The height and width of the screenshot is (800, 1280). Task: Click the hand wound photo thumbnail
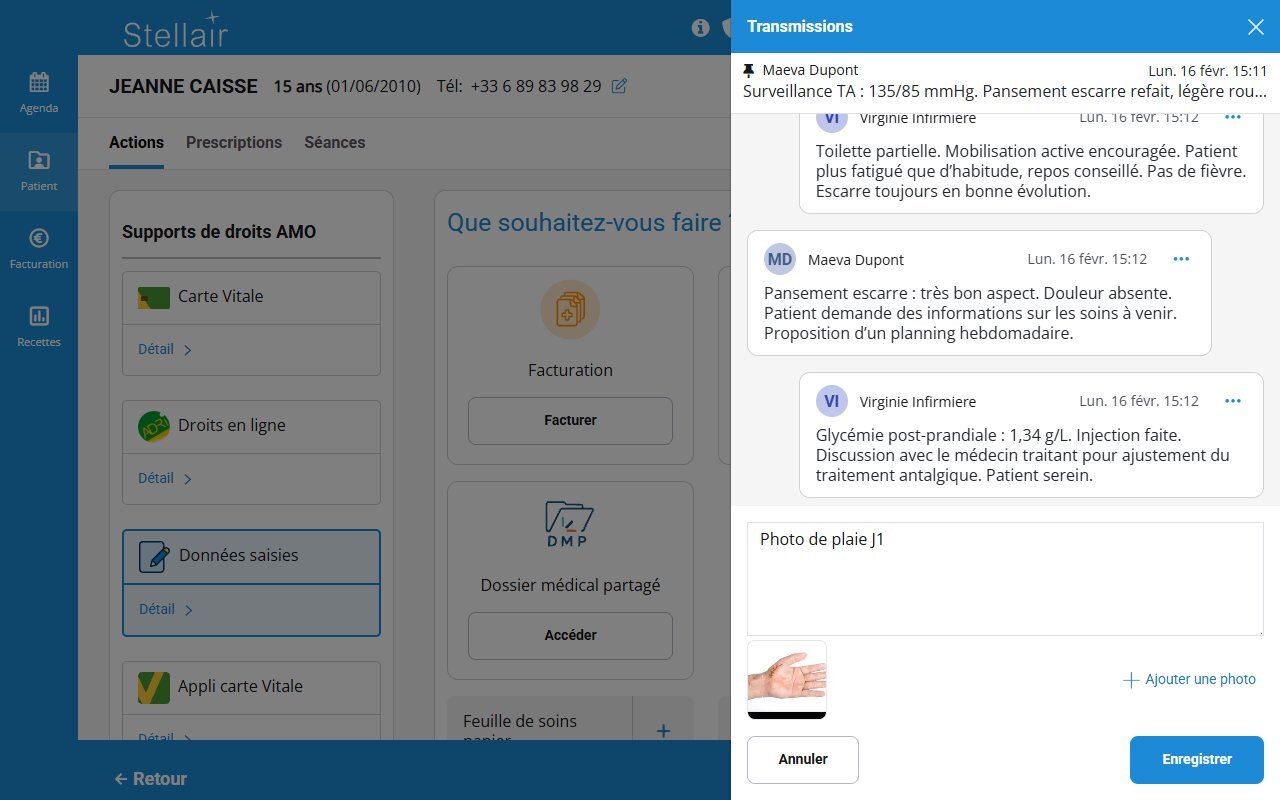pyautogui.click(x=787, y=678)
